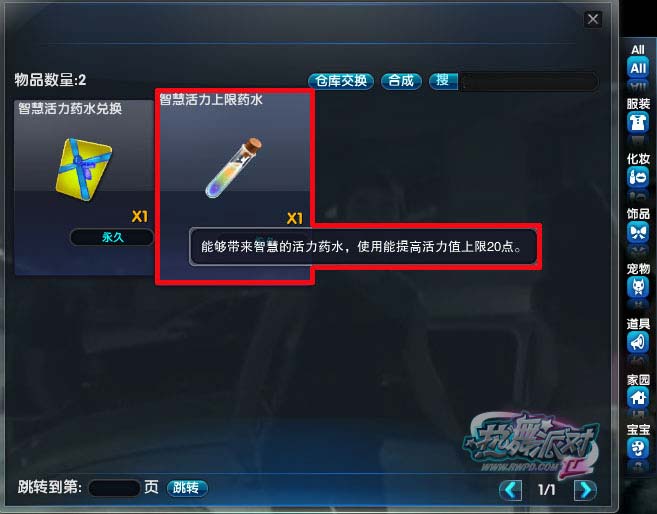
Task: Click the 搜 search button
Action: tap(443, 81)
